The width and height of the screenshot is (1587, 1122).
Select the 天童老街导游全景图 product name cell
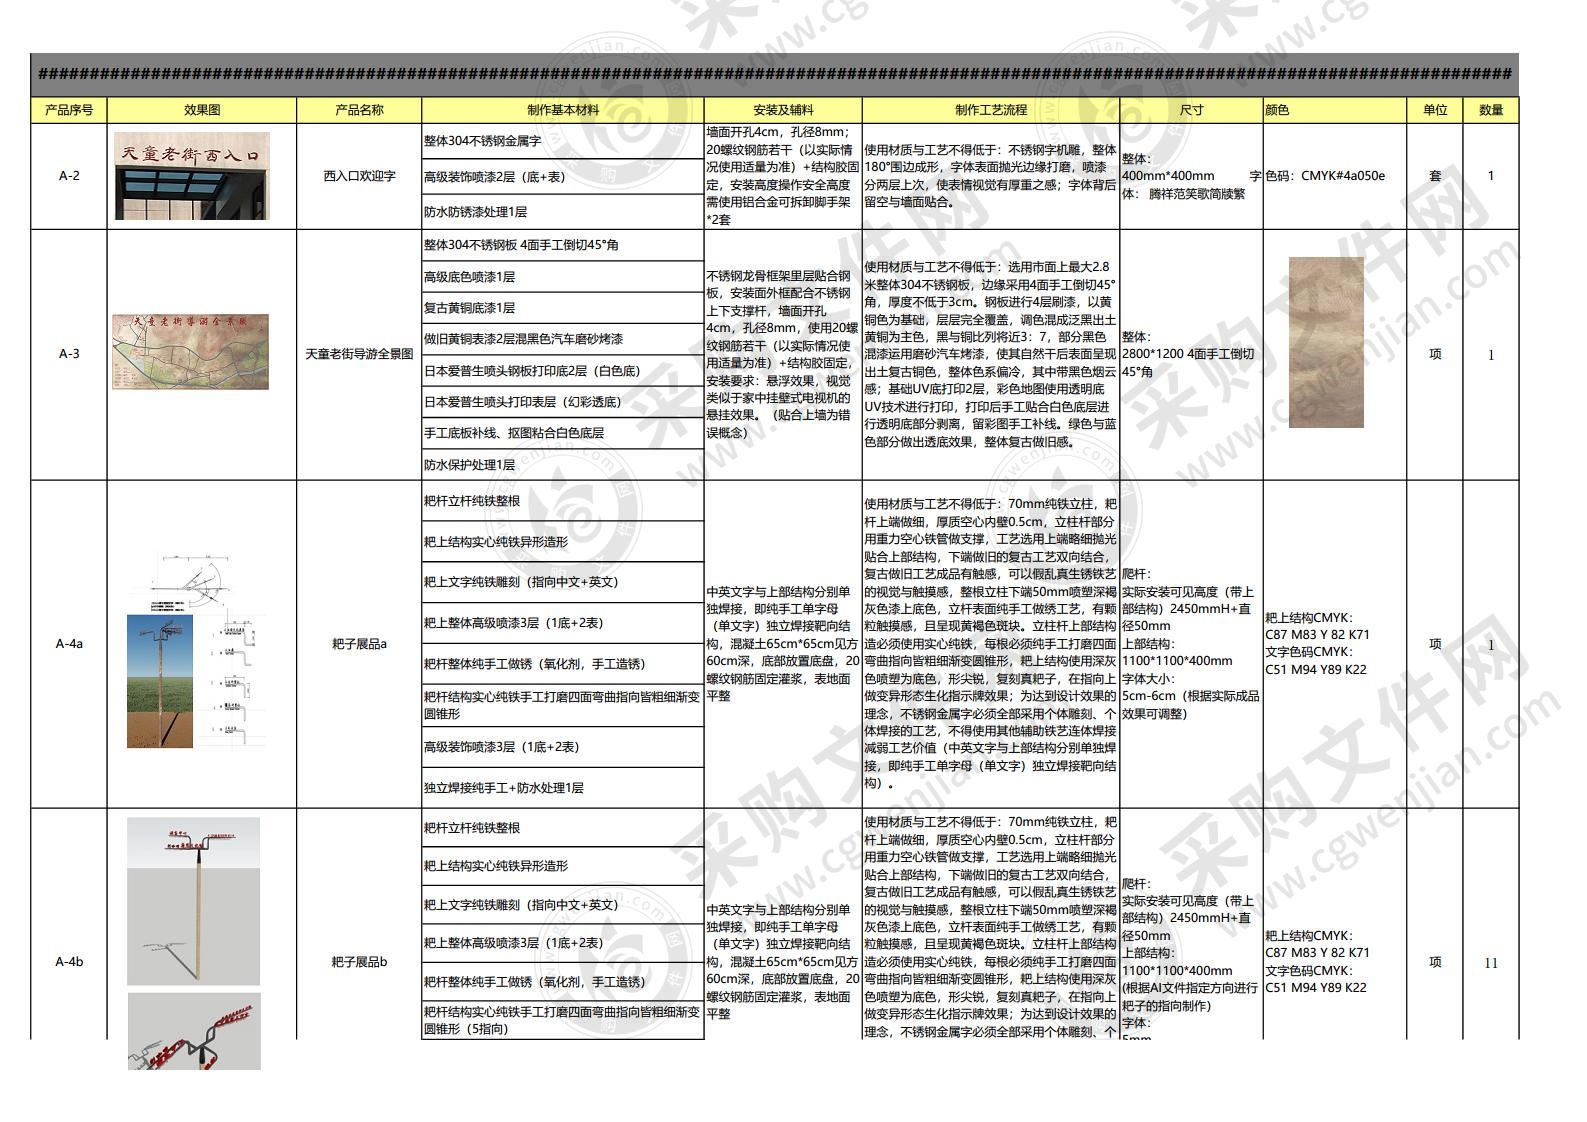pyautogui.click(x=359, y=354)
